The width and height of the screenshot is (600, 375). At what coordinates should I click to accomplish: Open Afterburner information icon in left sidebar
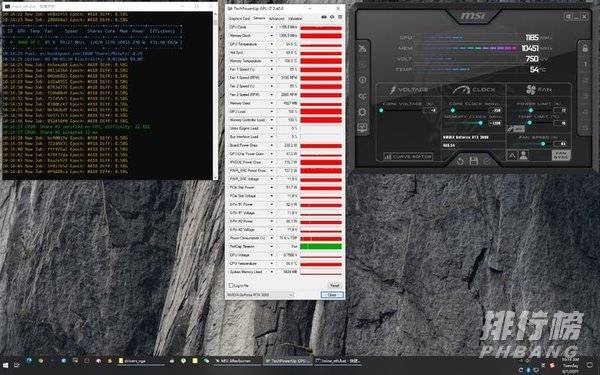coord(362,80)
